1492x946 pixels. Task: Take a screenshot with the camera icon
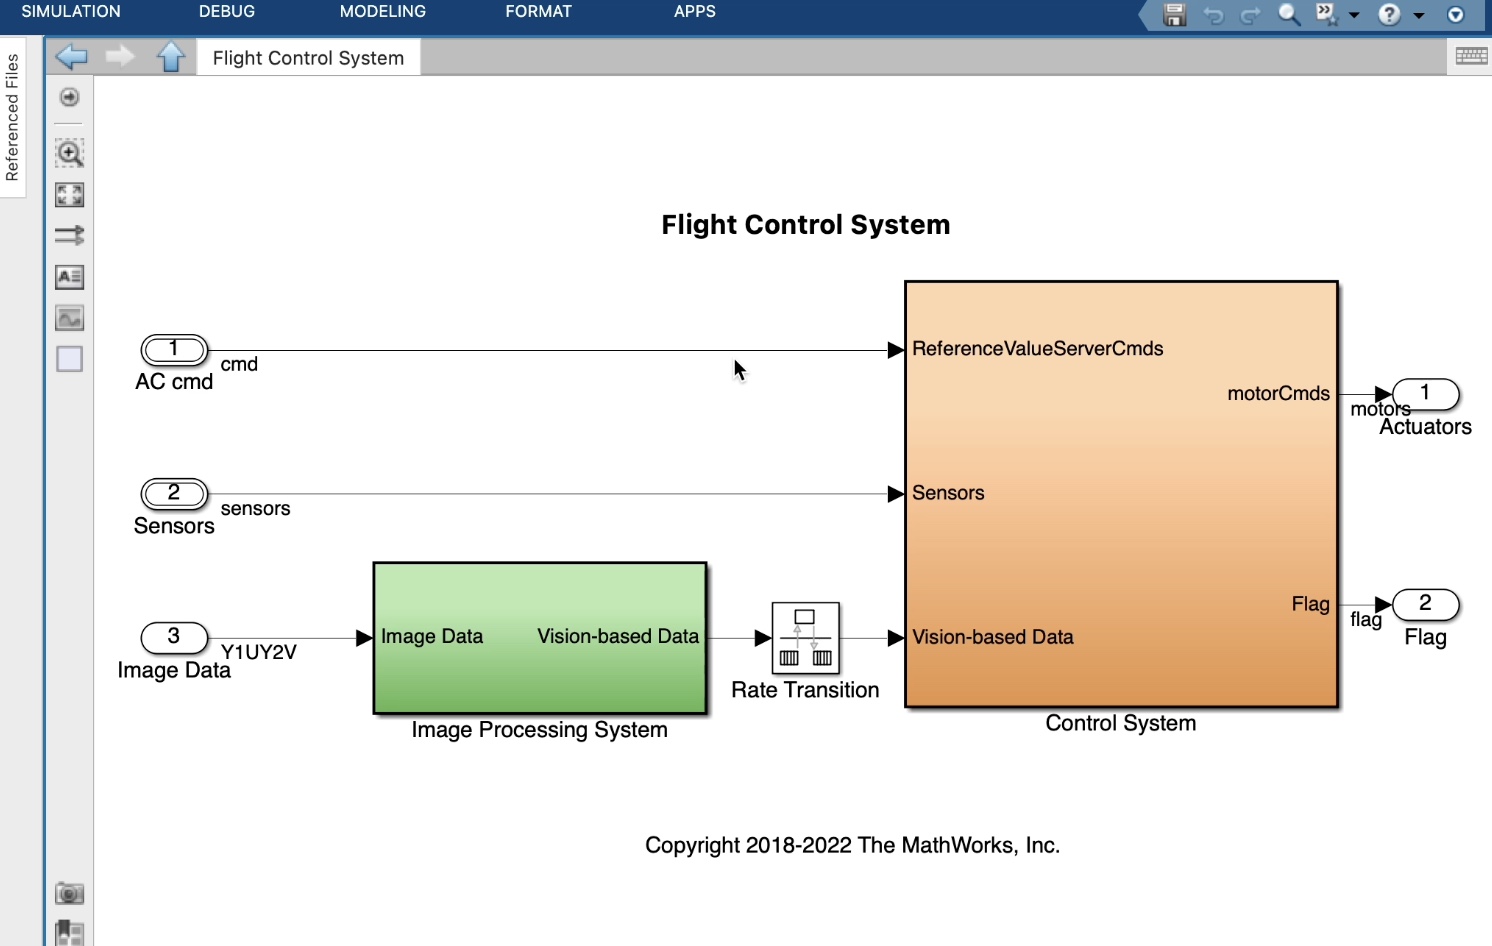tap(69, 893)
